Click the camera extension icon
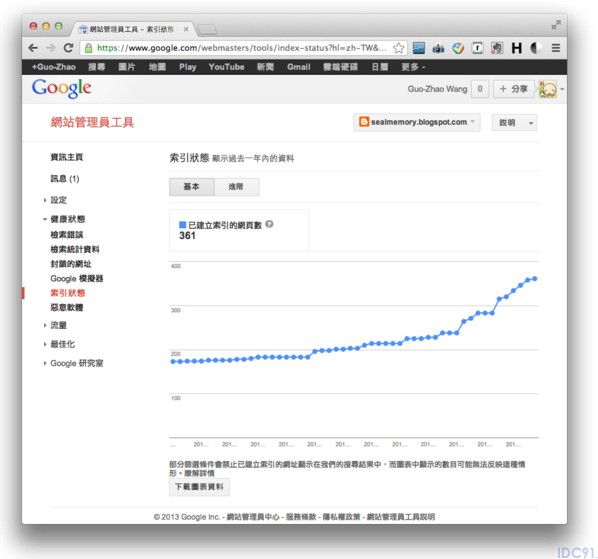This screenshot has height=559, width=598. (438, 48)
